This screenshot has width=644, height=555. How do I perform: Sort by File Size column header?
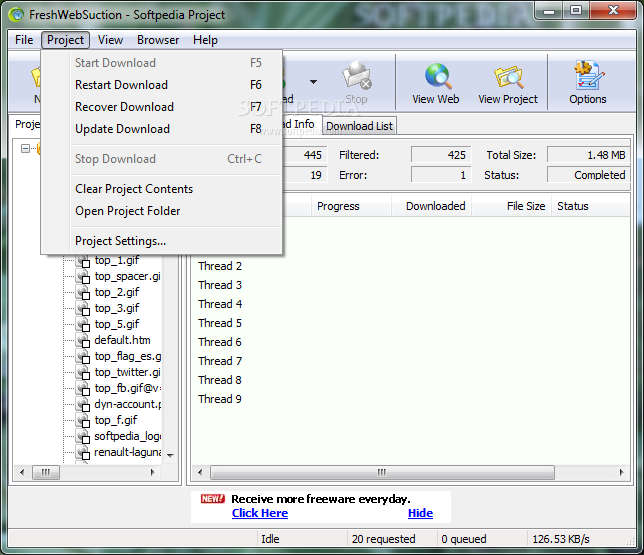point(512,206)
